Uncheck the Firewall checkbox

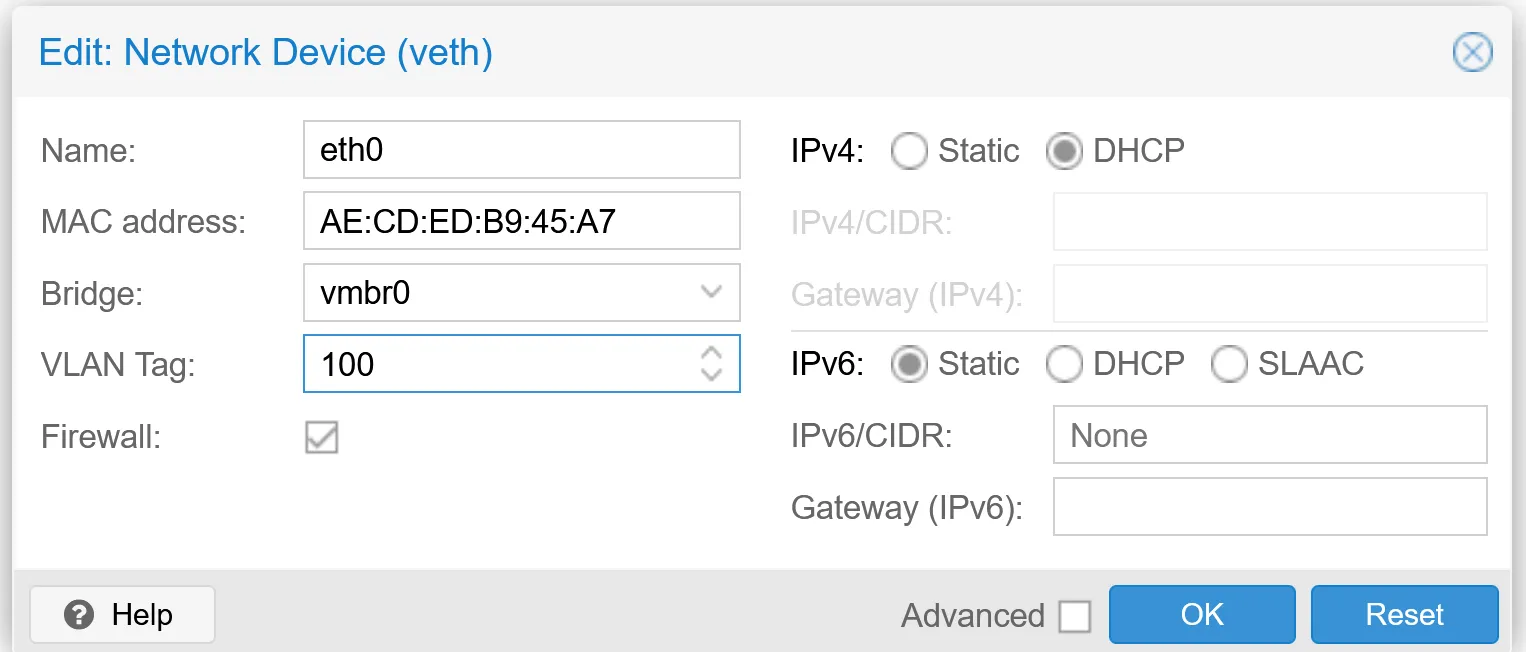(x=321, y=437)
